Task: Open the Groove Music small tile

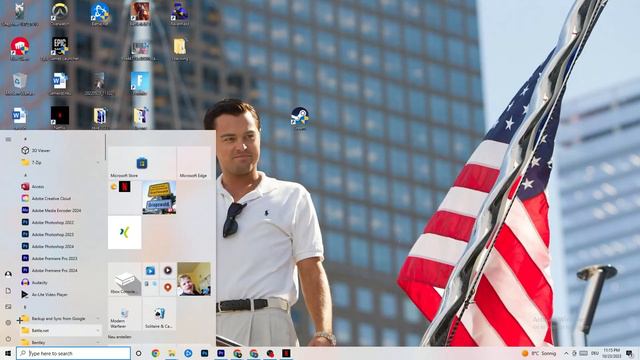Action: (x=168, y=271)
